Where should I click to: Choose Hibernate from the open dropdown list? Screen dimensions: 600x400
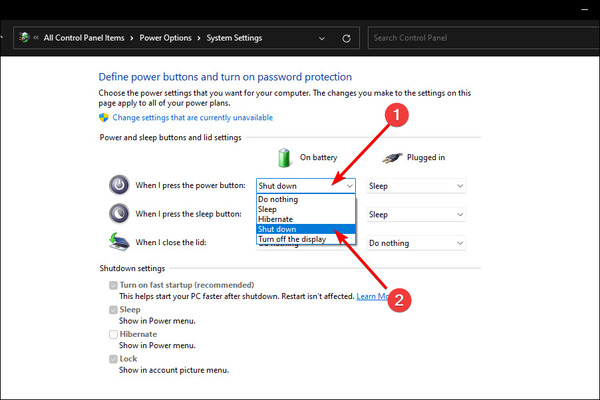306,219
